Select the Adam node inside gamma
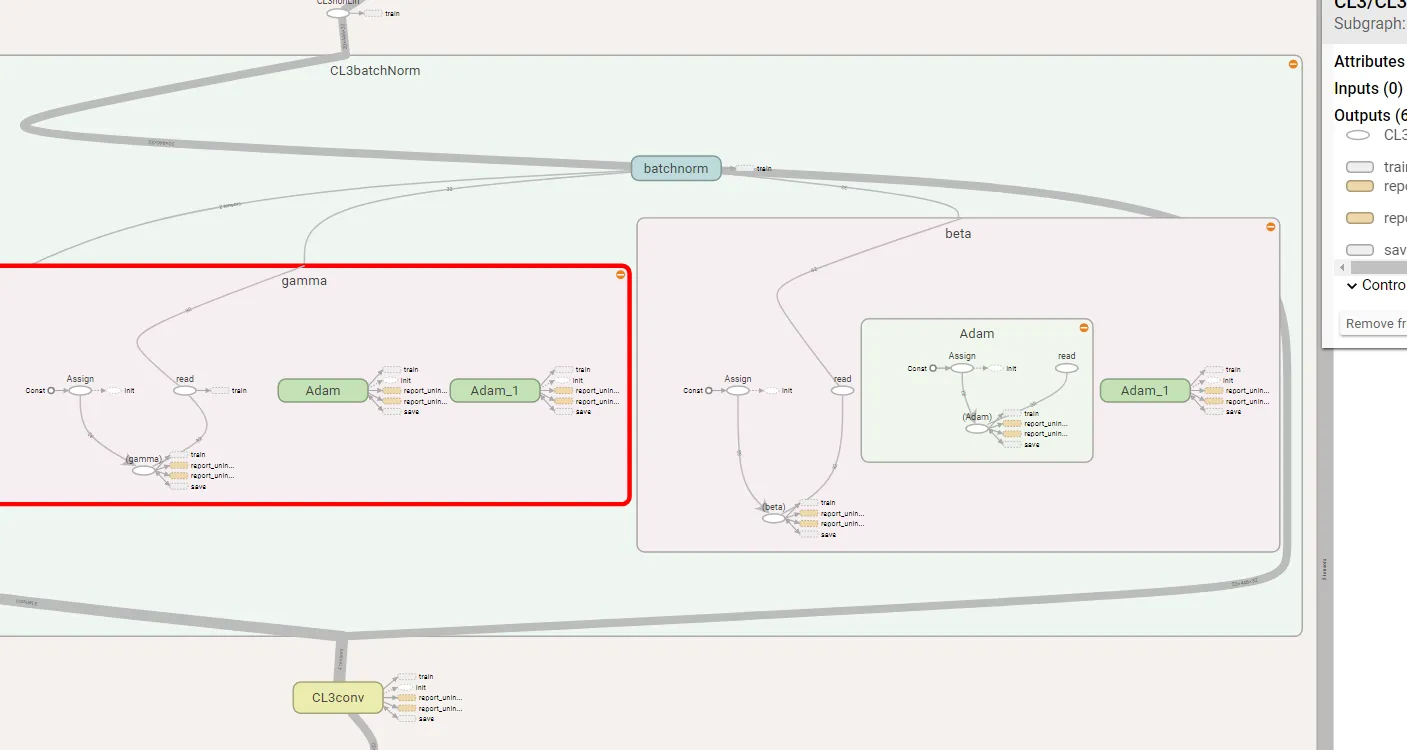The width and height of the screenshot is (1407, 750). coord(323,391)
